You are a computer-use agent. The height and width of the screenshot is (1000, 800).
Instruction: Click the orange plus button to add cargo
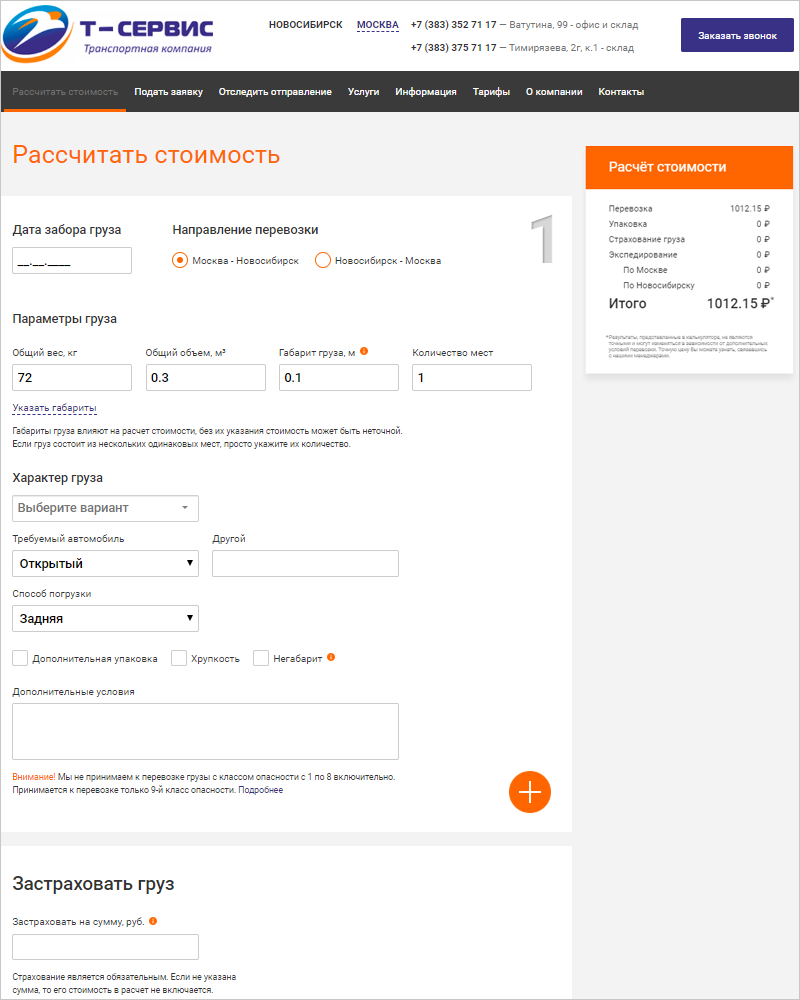click(530, 792)
